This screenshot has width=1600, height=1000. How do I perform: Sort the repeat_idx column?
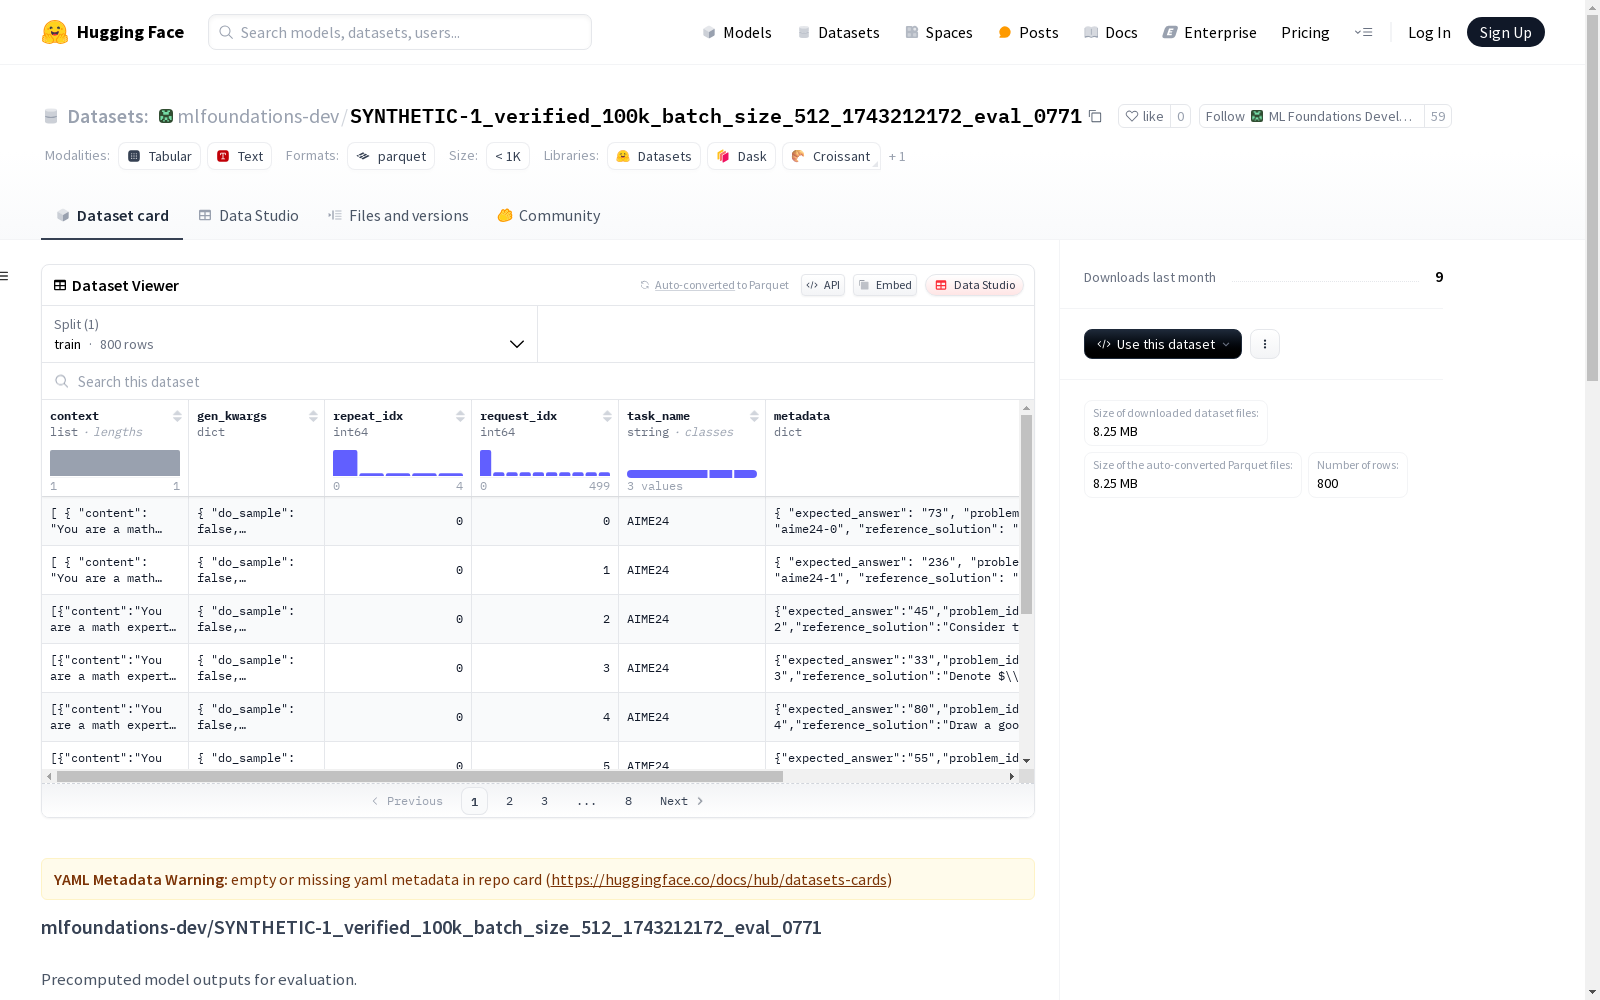[460, 416]
